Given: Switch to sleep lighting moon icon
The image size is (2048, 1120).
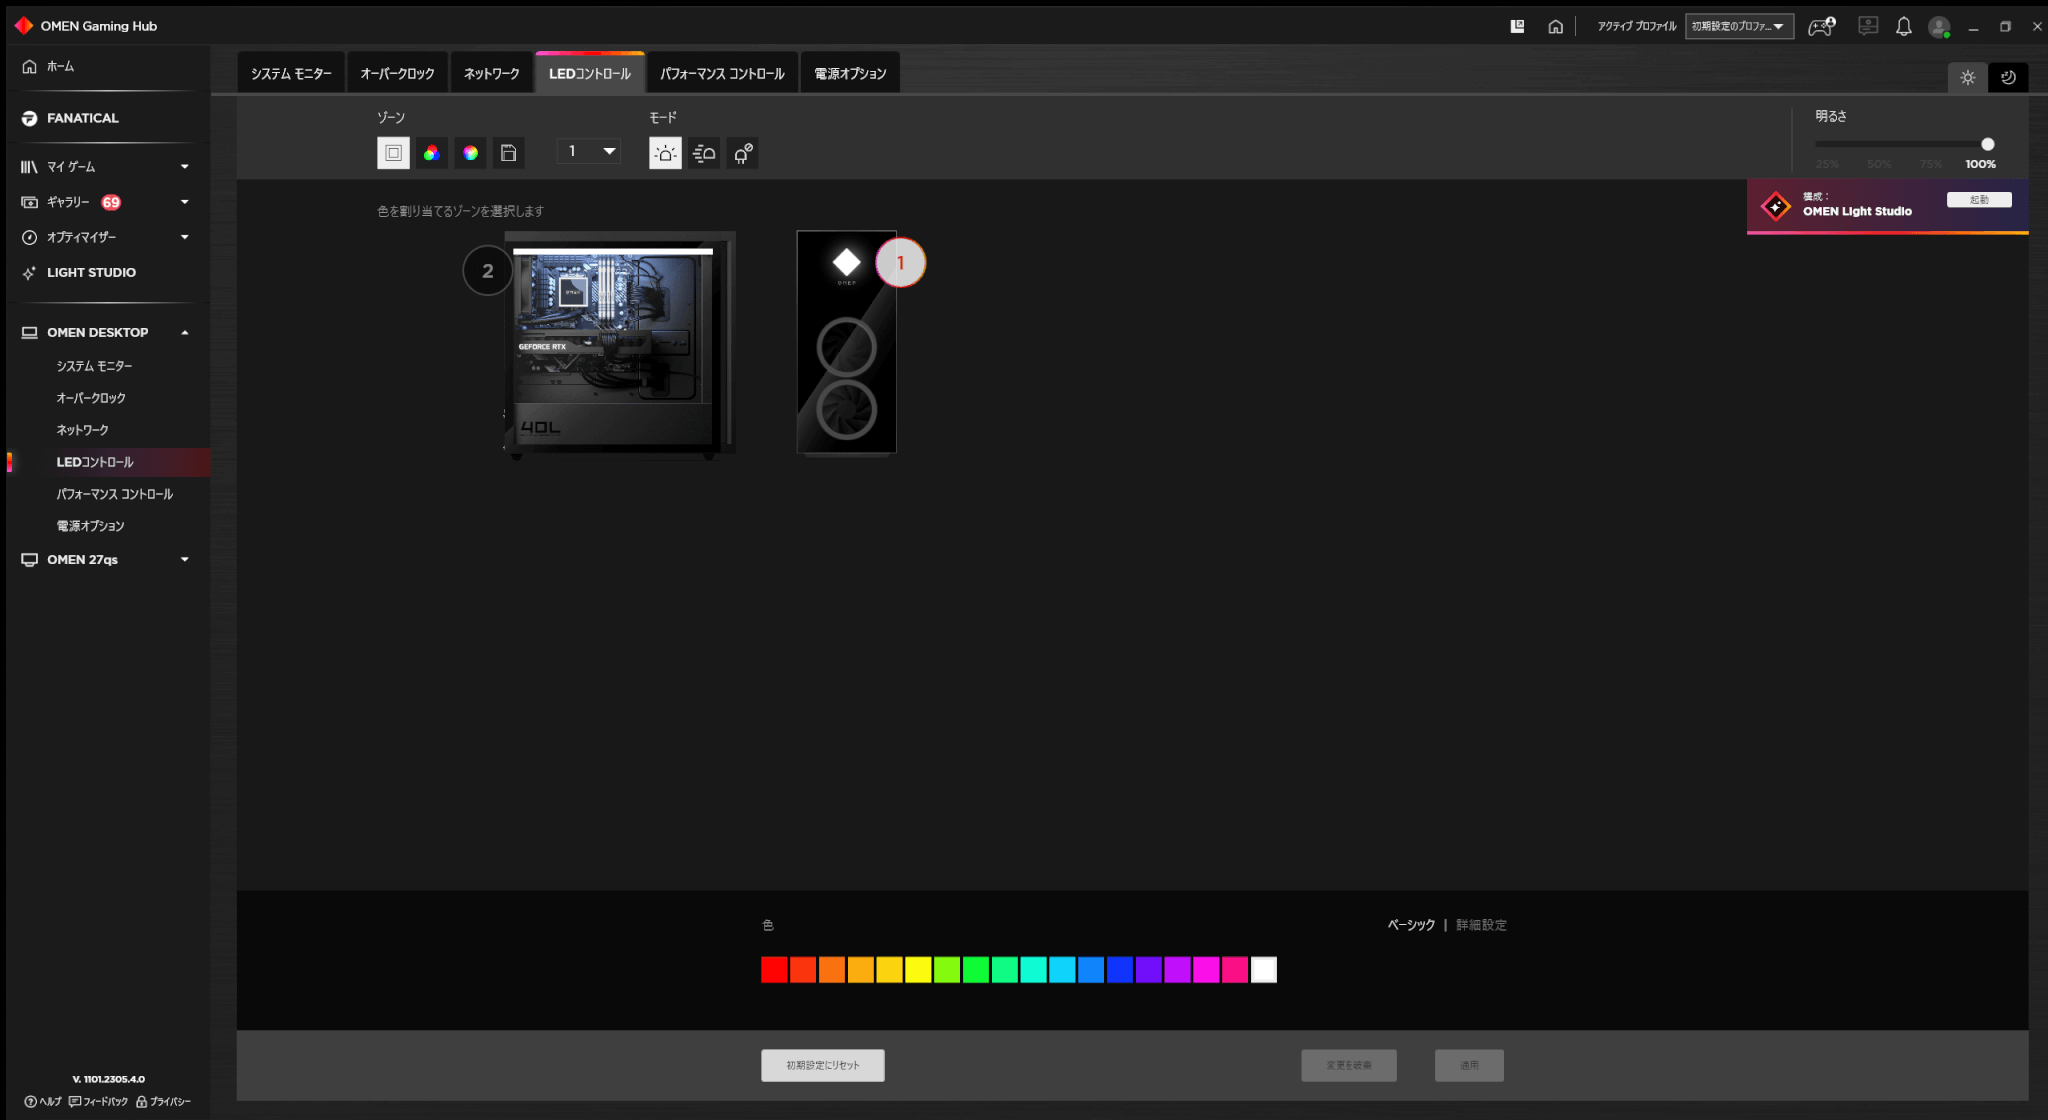Looking at the screenshot, I should (2008, 77).
